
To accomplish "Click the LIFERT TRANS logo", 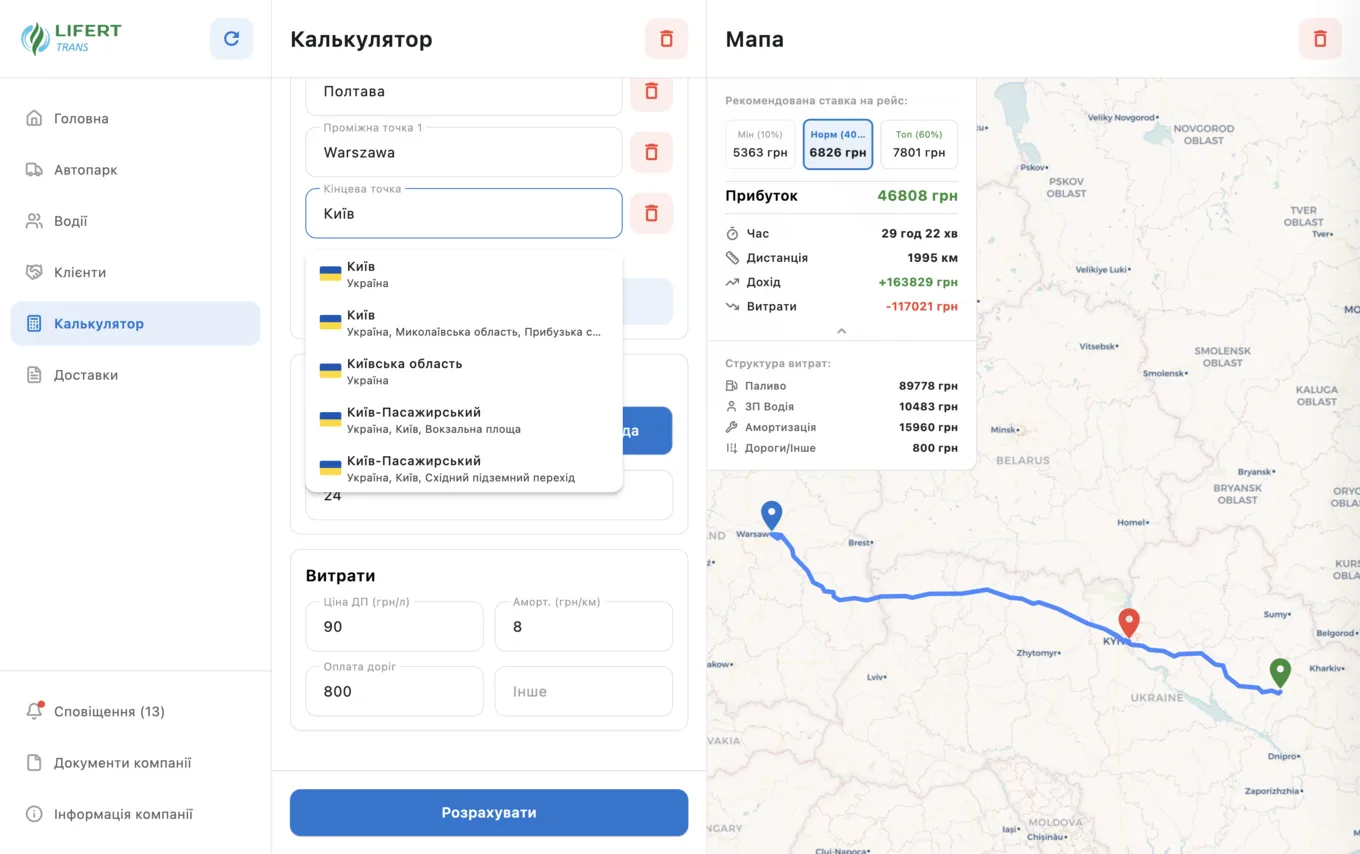I will coord(71,39).
